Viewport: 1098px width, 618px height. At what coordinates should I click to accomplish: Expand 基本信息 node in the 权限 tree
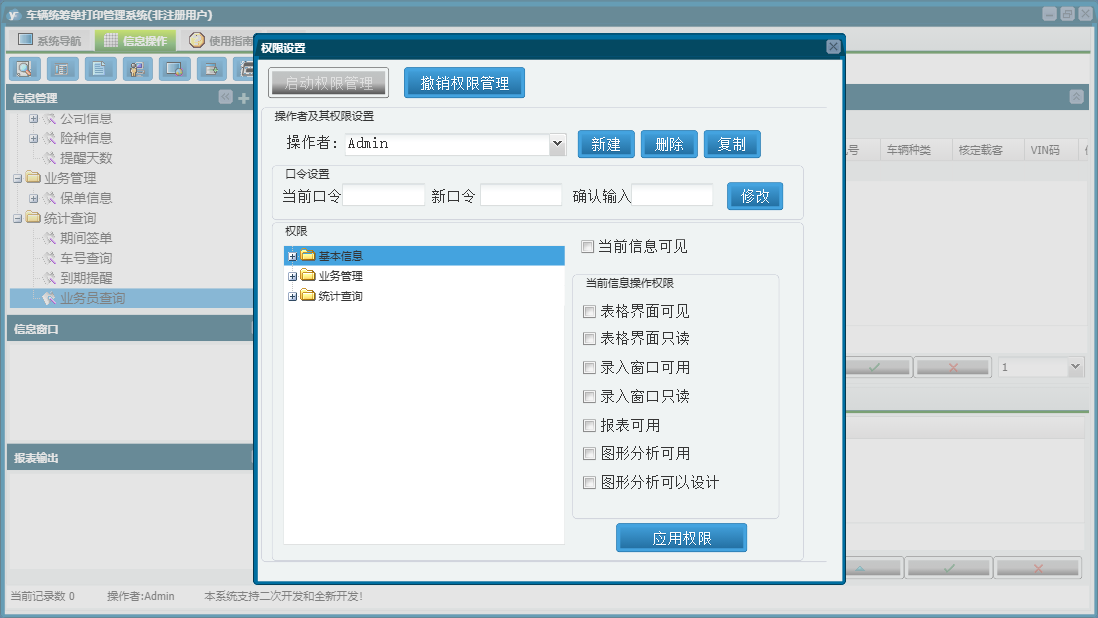[x=293, y=256]
